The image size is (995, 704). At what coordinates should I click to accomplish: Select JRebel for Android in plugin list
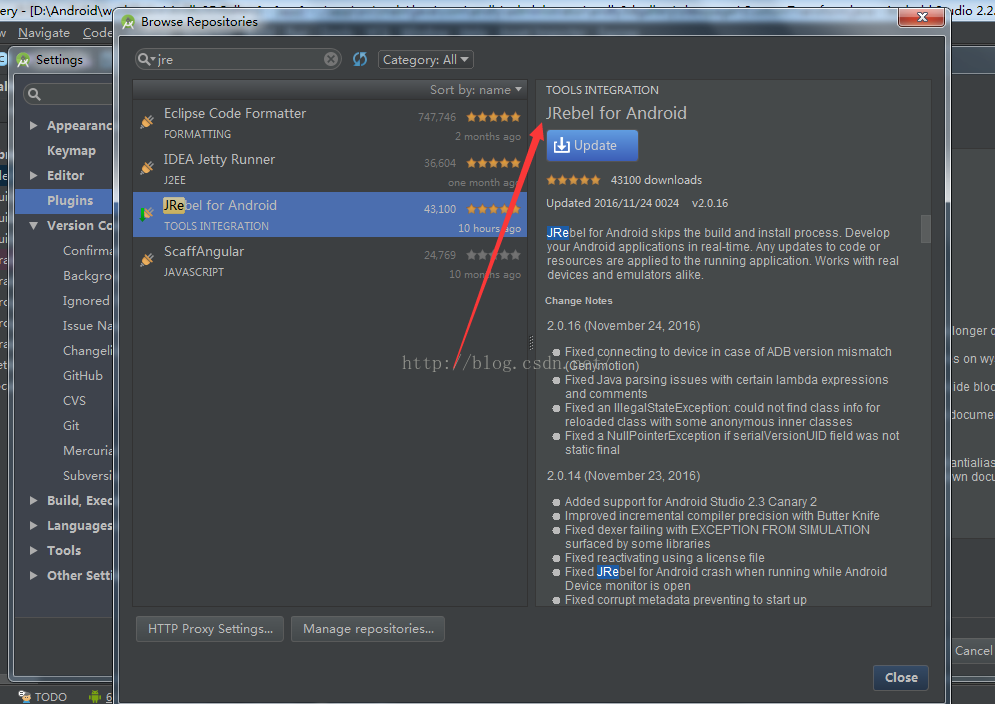(330, 215)
